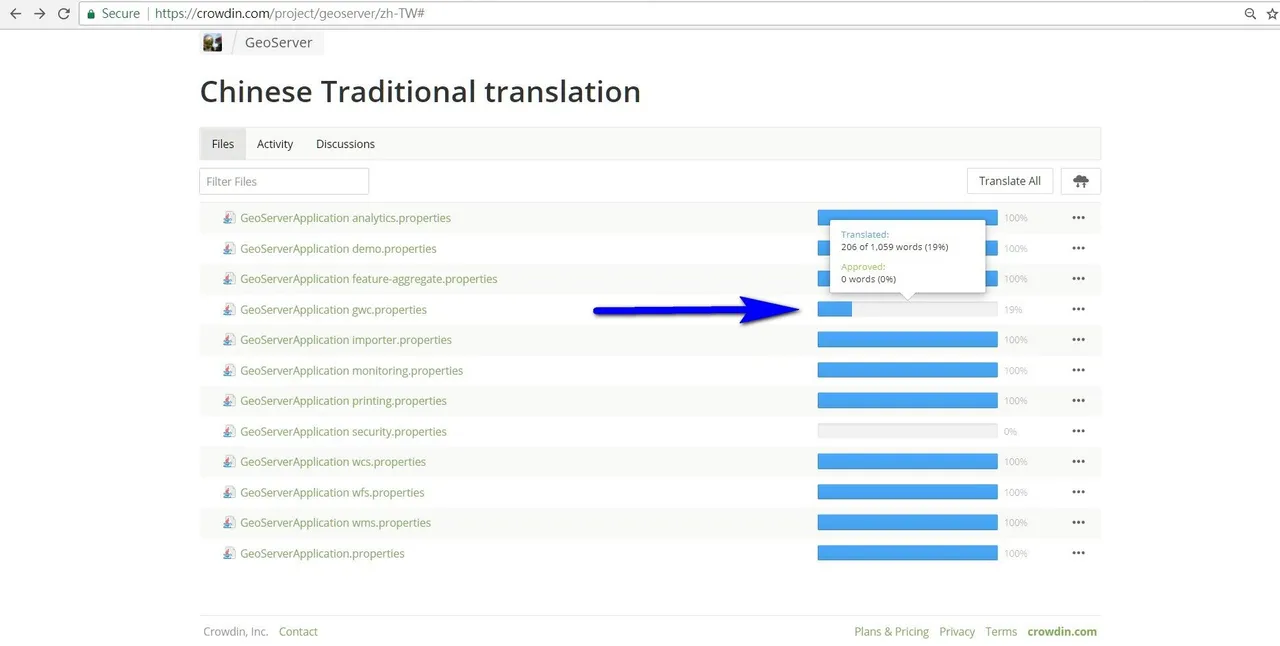Open more options for wfs.properties
This screenshot has height=646, width=1280.
click(x=1078, y=493)
